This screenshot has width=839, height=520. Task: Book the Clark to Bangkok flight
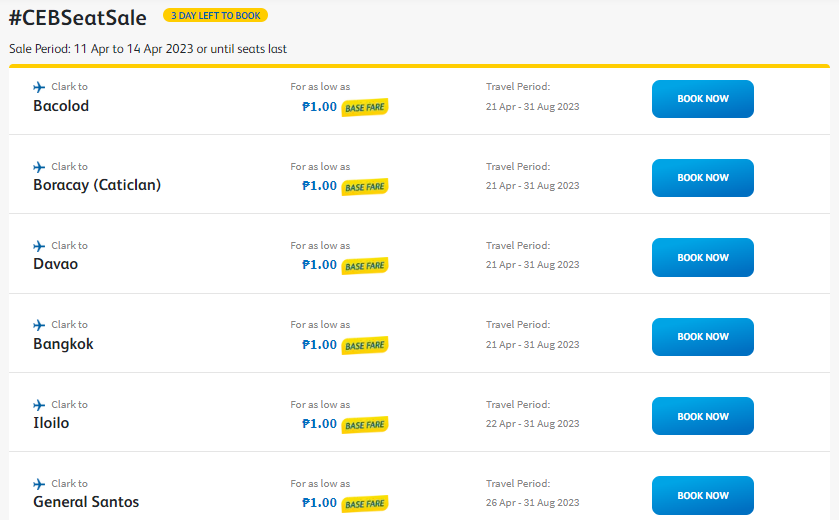click(x=703, y=337)
